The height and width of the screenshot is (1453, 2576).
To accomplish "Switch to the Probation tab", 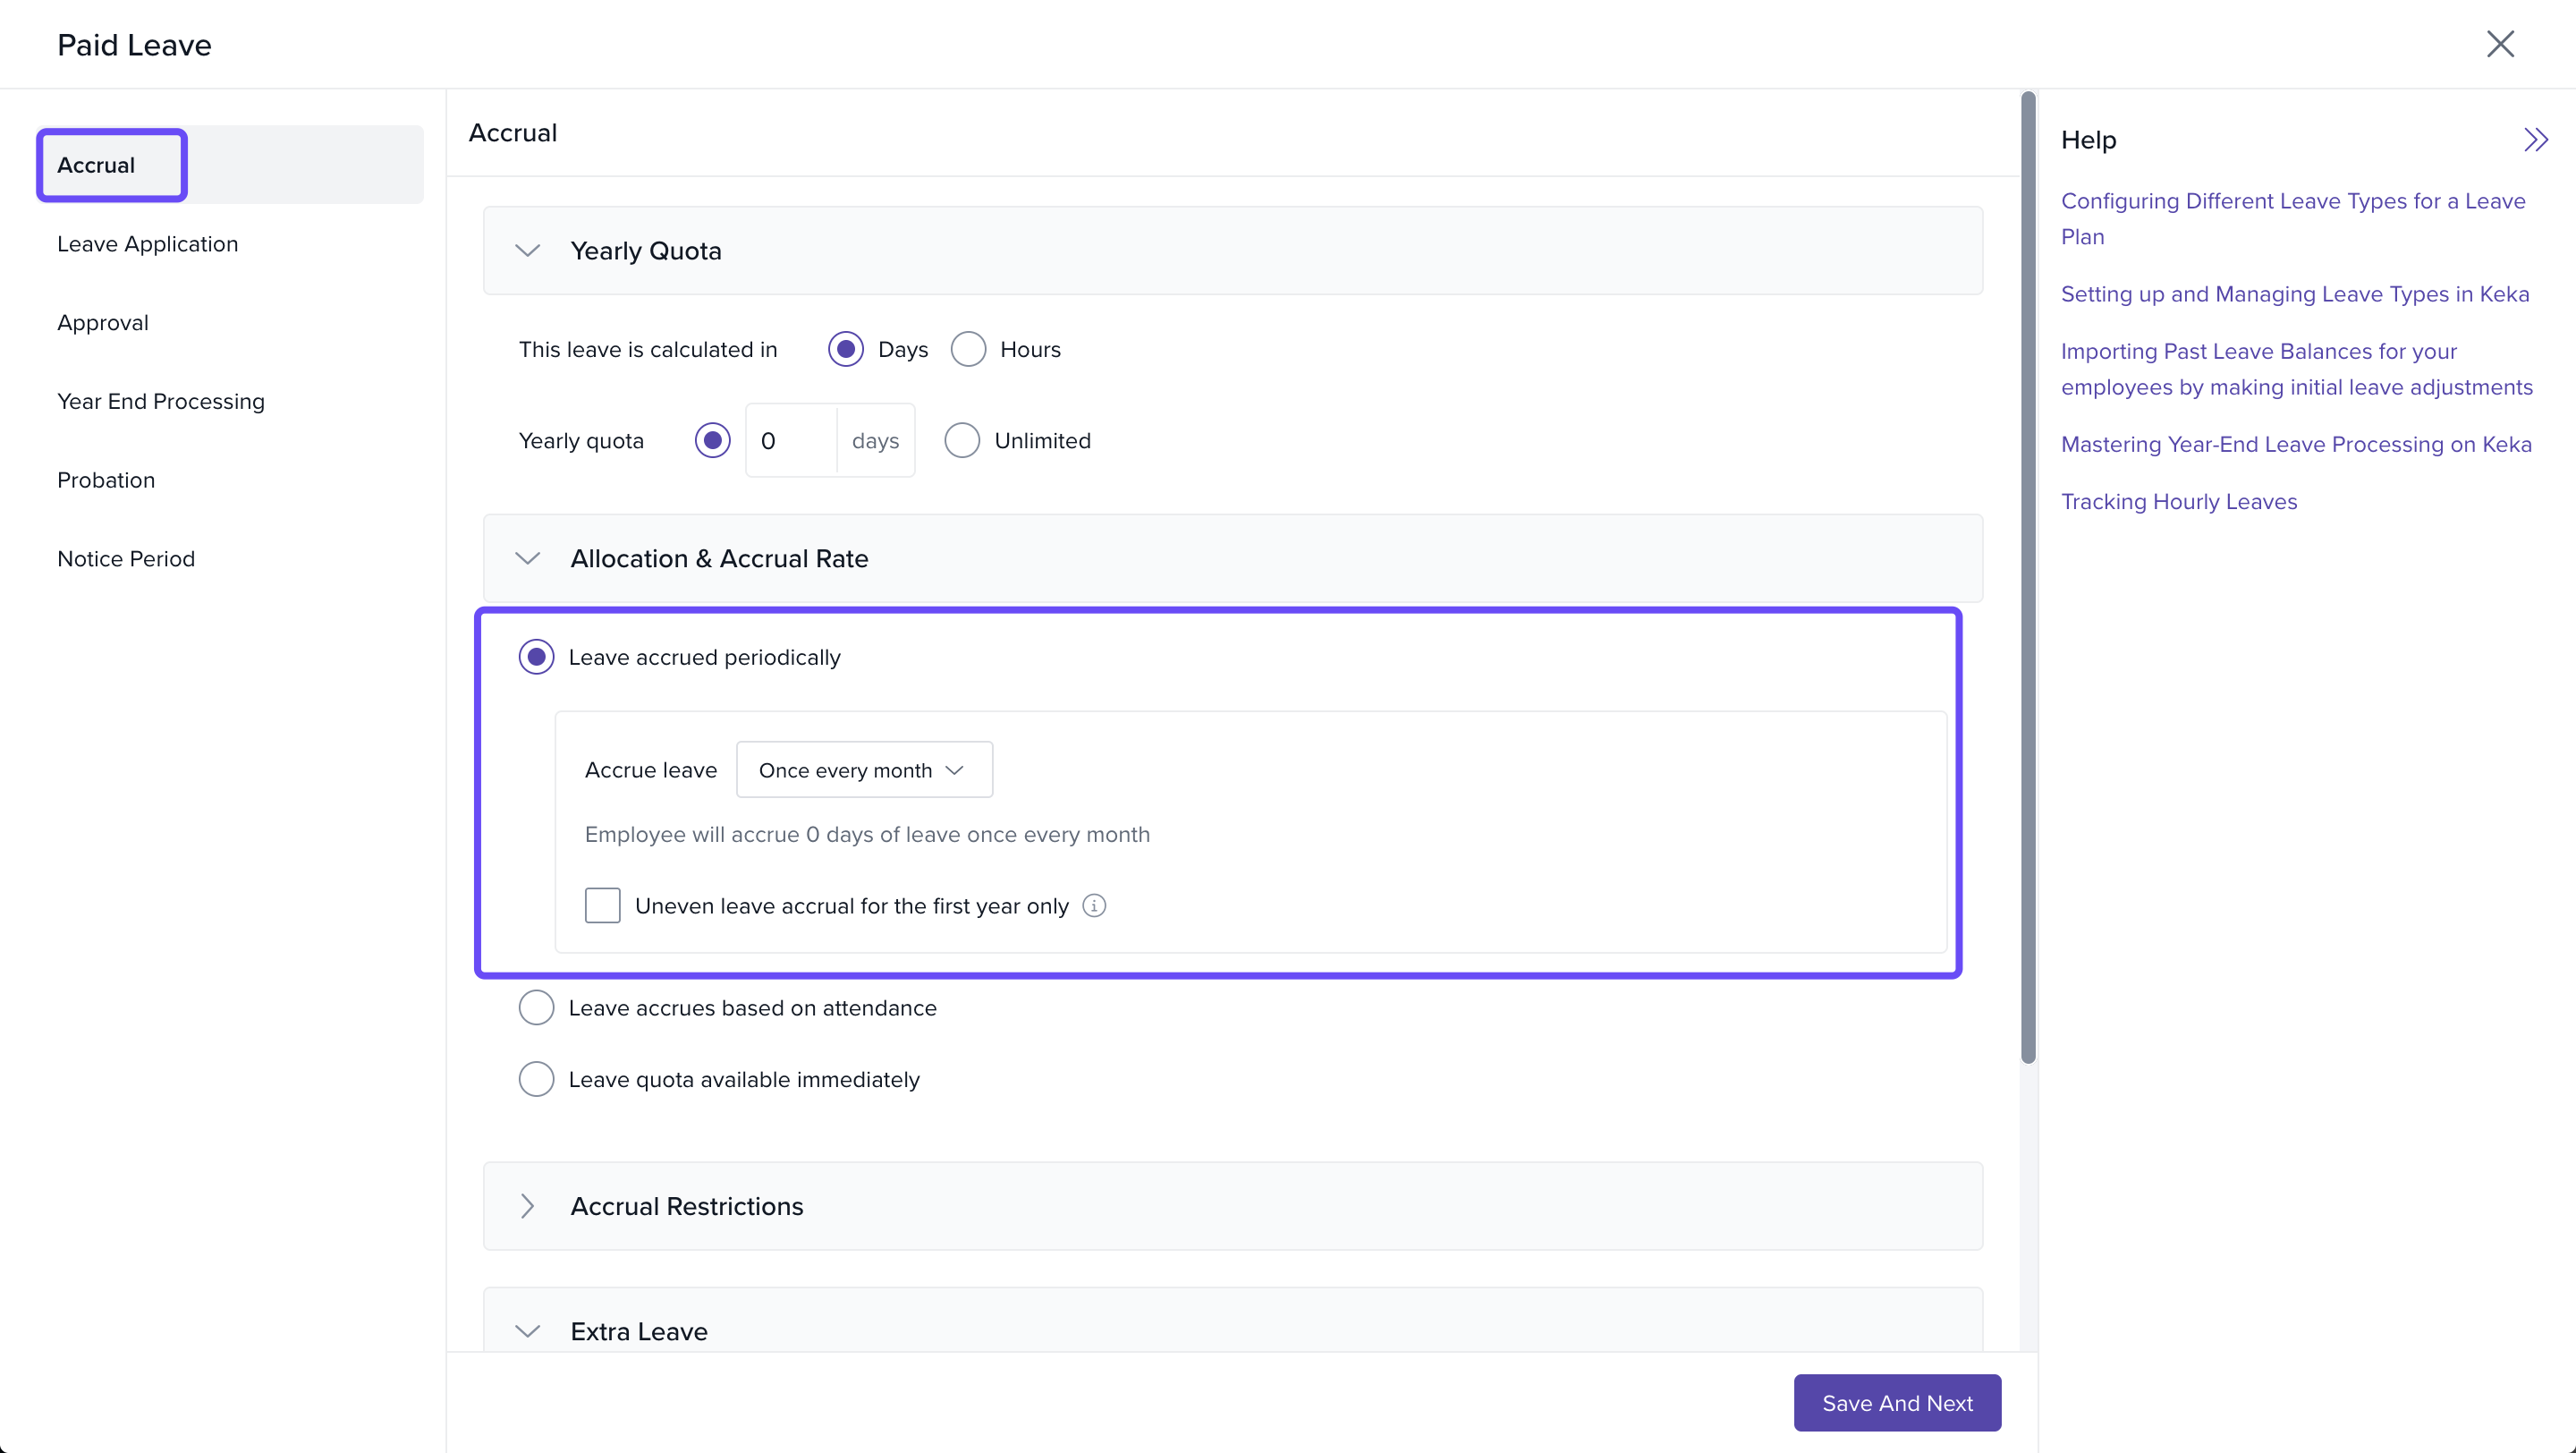I will 106,480.
